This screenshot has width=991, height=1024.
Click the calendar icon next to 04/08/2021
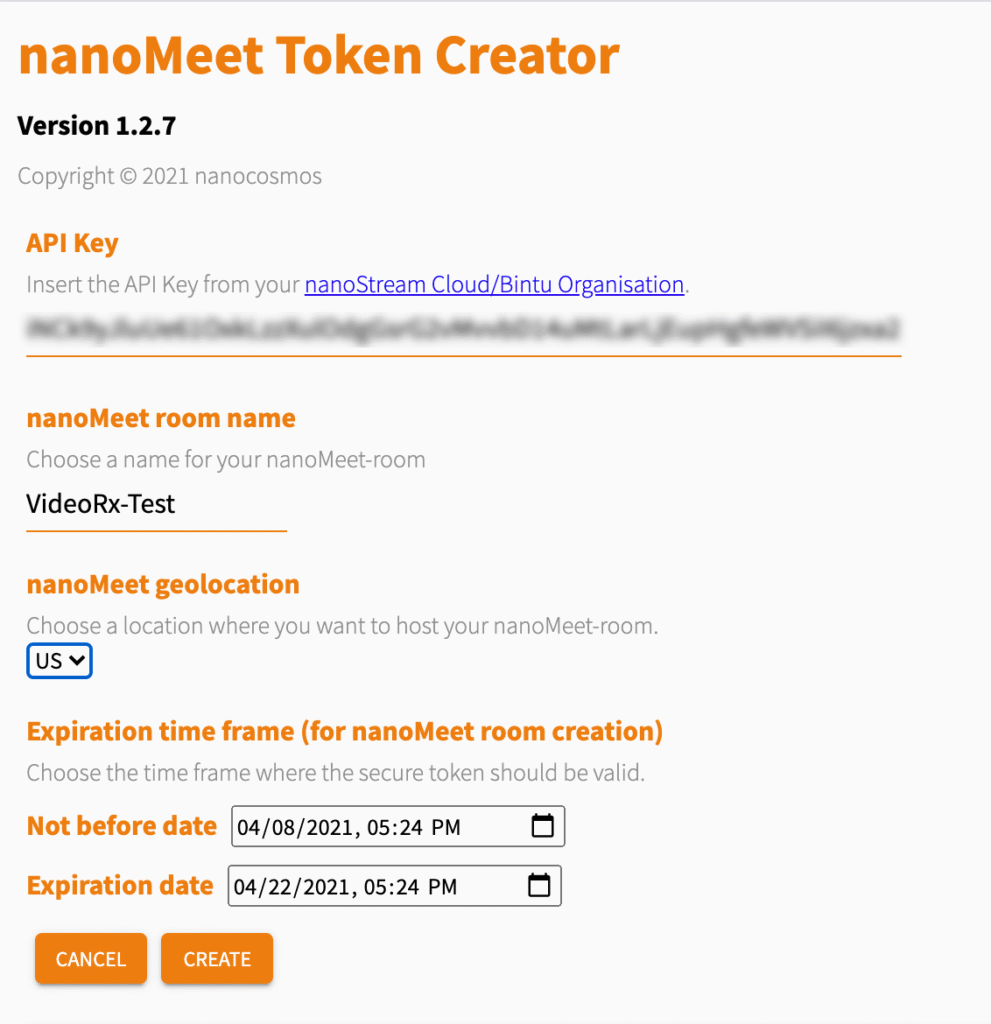click(x=541, y=826)
